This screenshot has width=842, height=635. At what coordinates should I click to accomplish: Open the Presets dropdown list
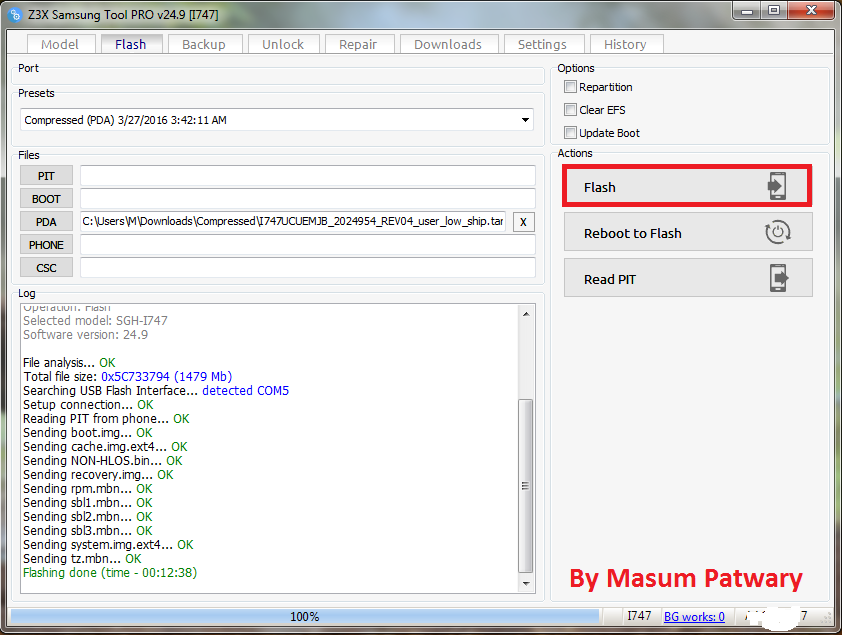[525, 120]
